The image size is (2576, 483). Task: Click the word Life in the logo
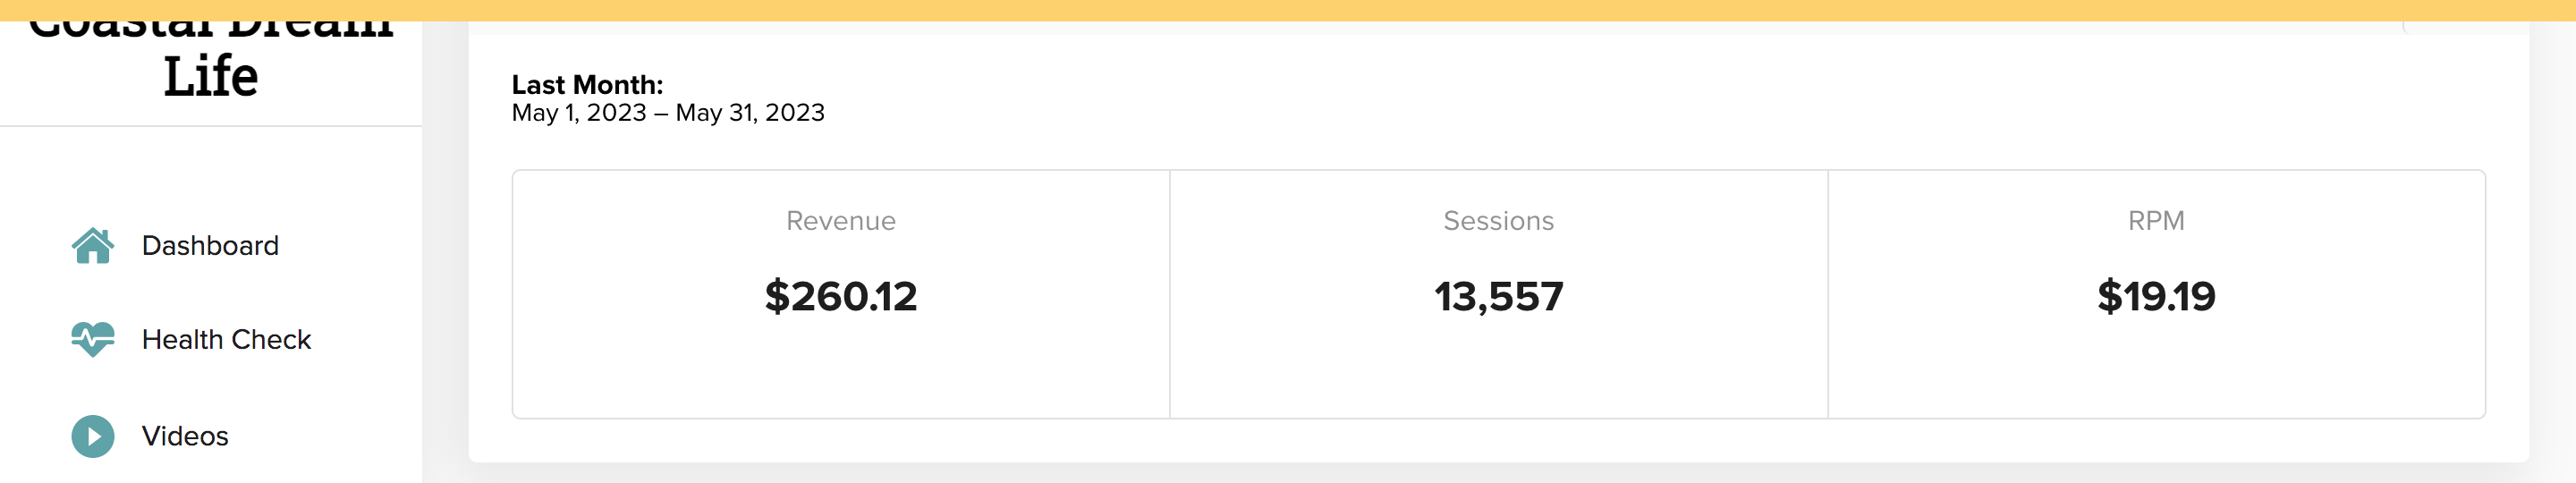(x=211, y=77)
